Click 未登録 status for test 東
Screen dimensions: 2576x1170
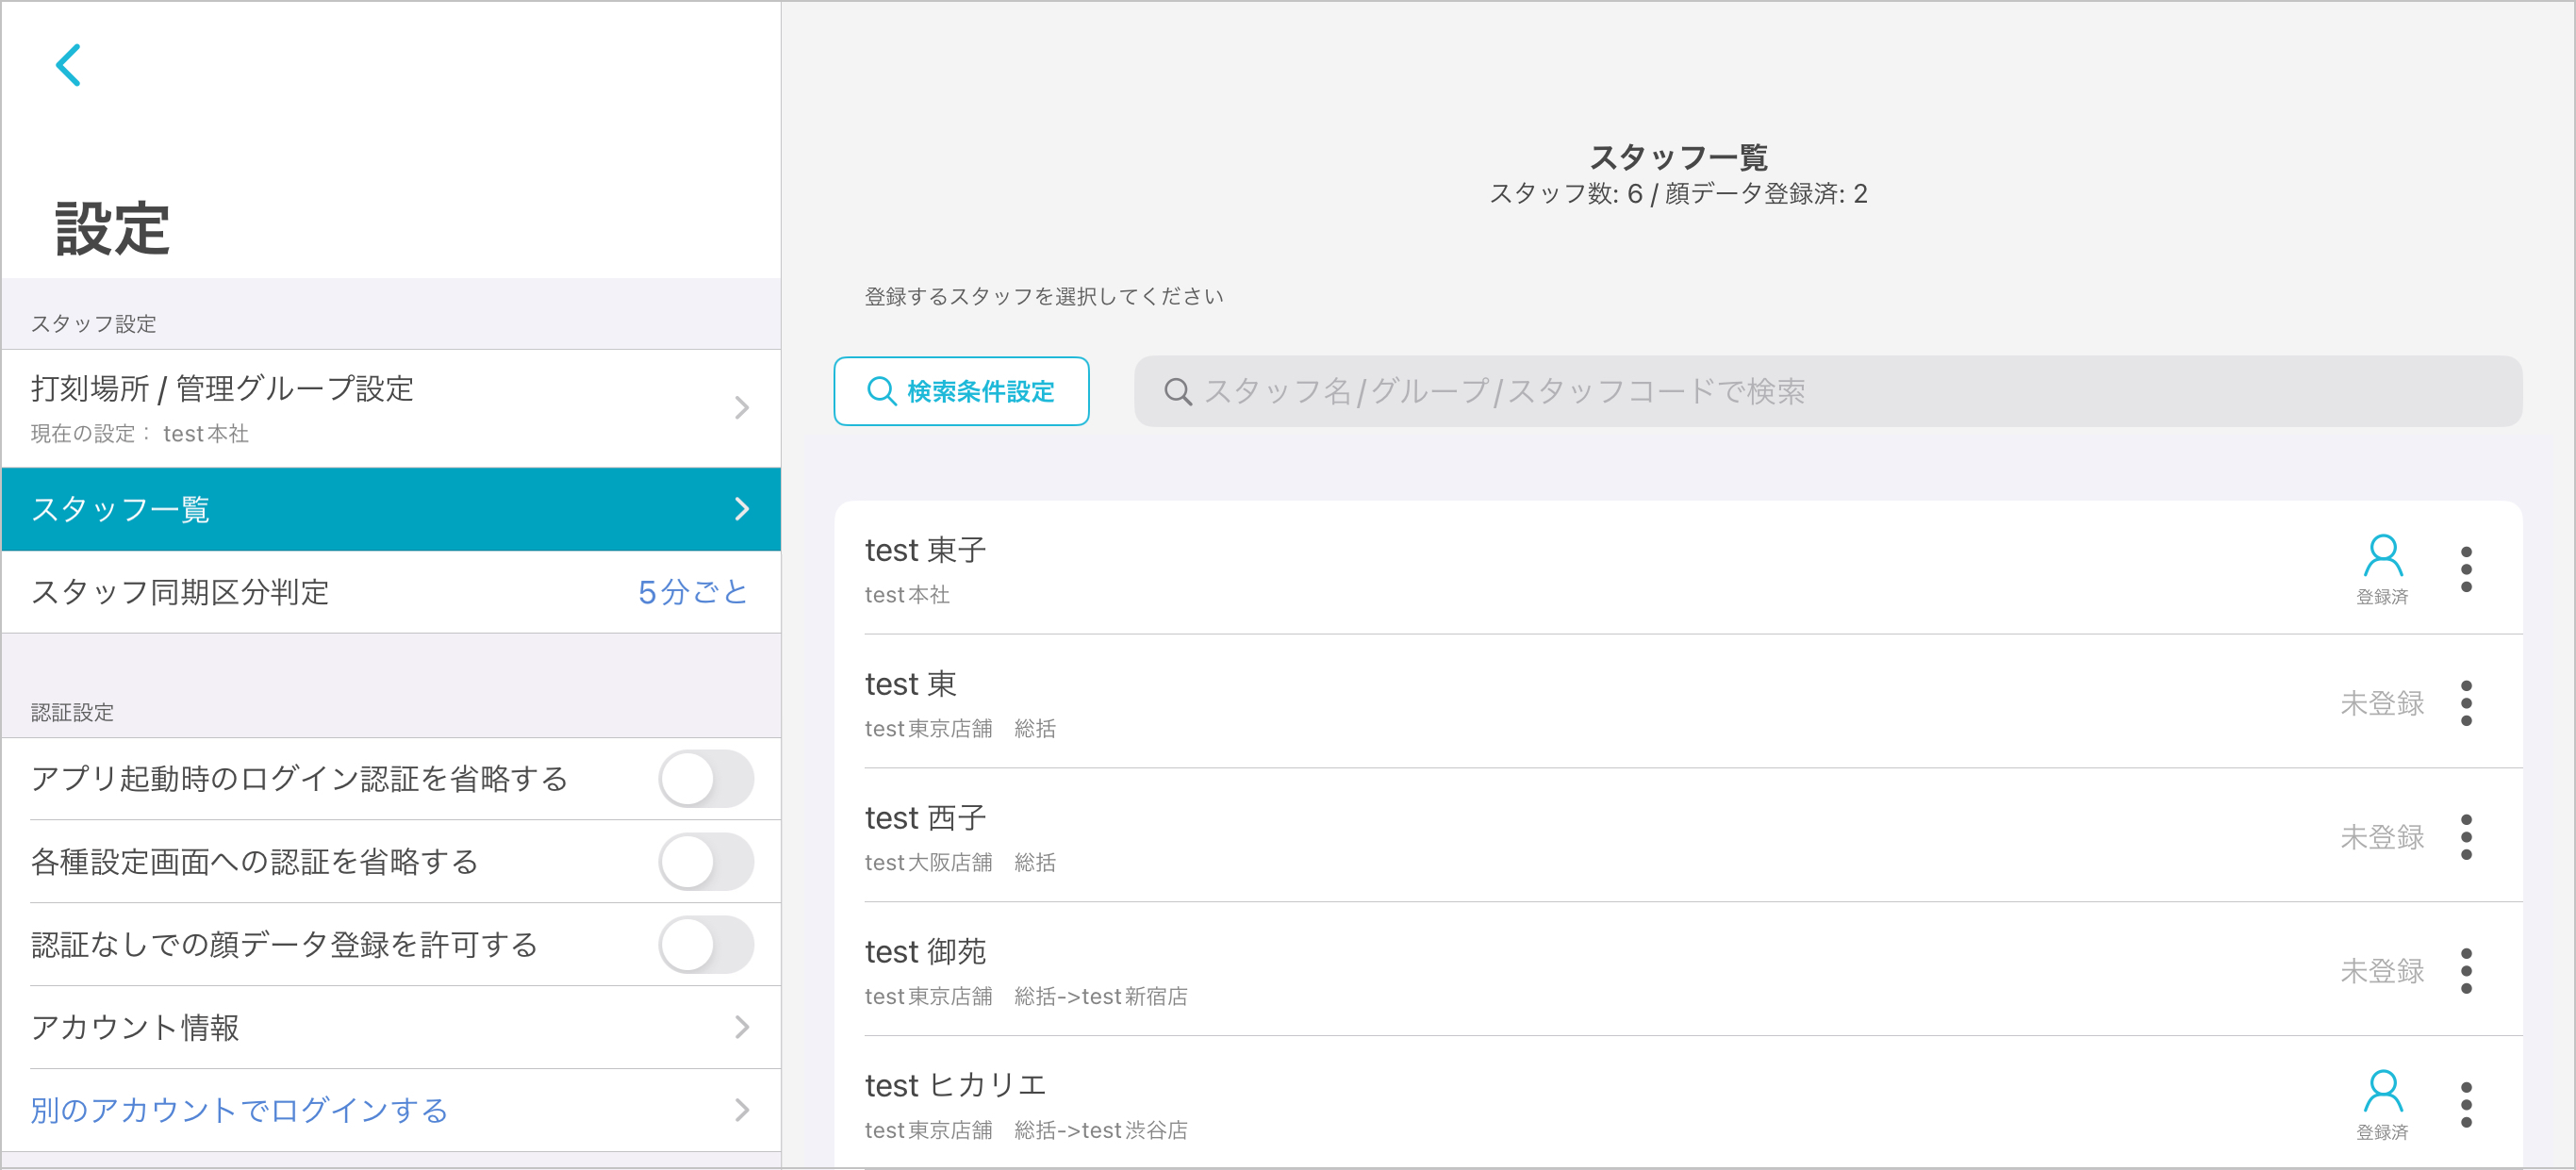point(2381,703)
